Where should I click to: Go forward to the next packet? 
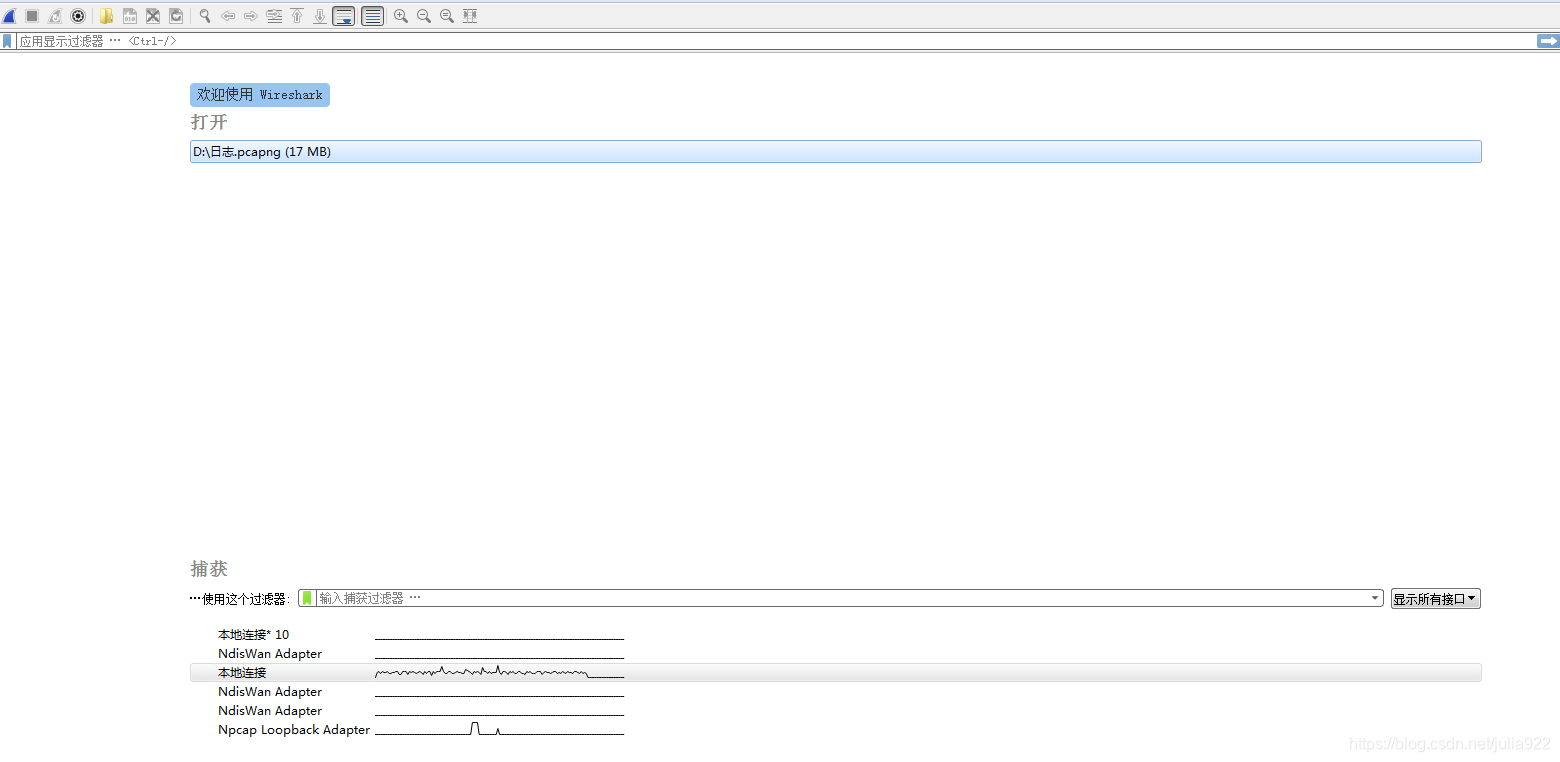click(x=251, y=16)
